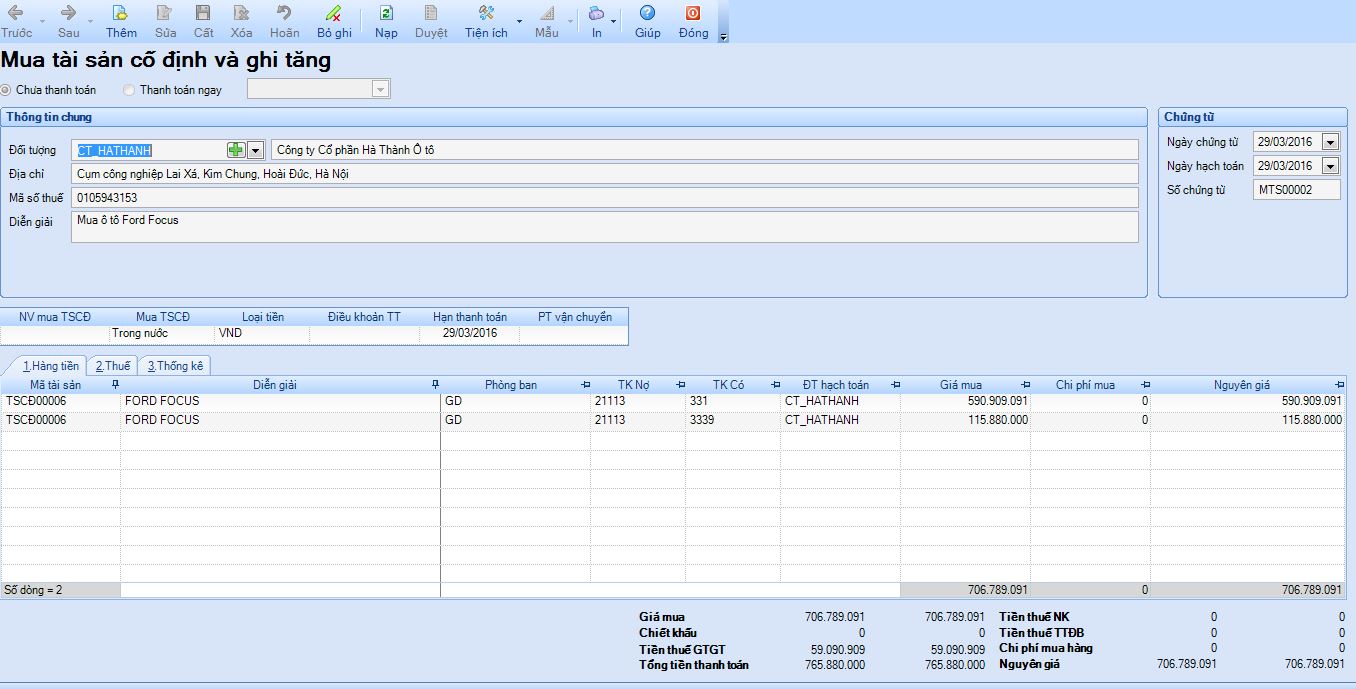The width and height of the screenshot is (1356, 689).
Task: Reload data with Nạp icon
Action: point(386,21)
